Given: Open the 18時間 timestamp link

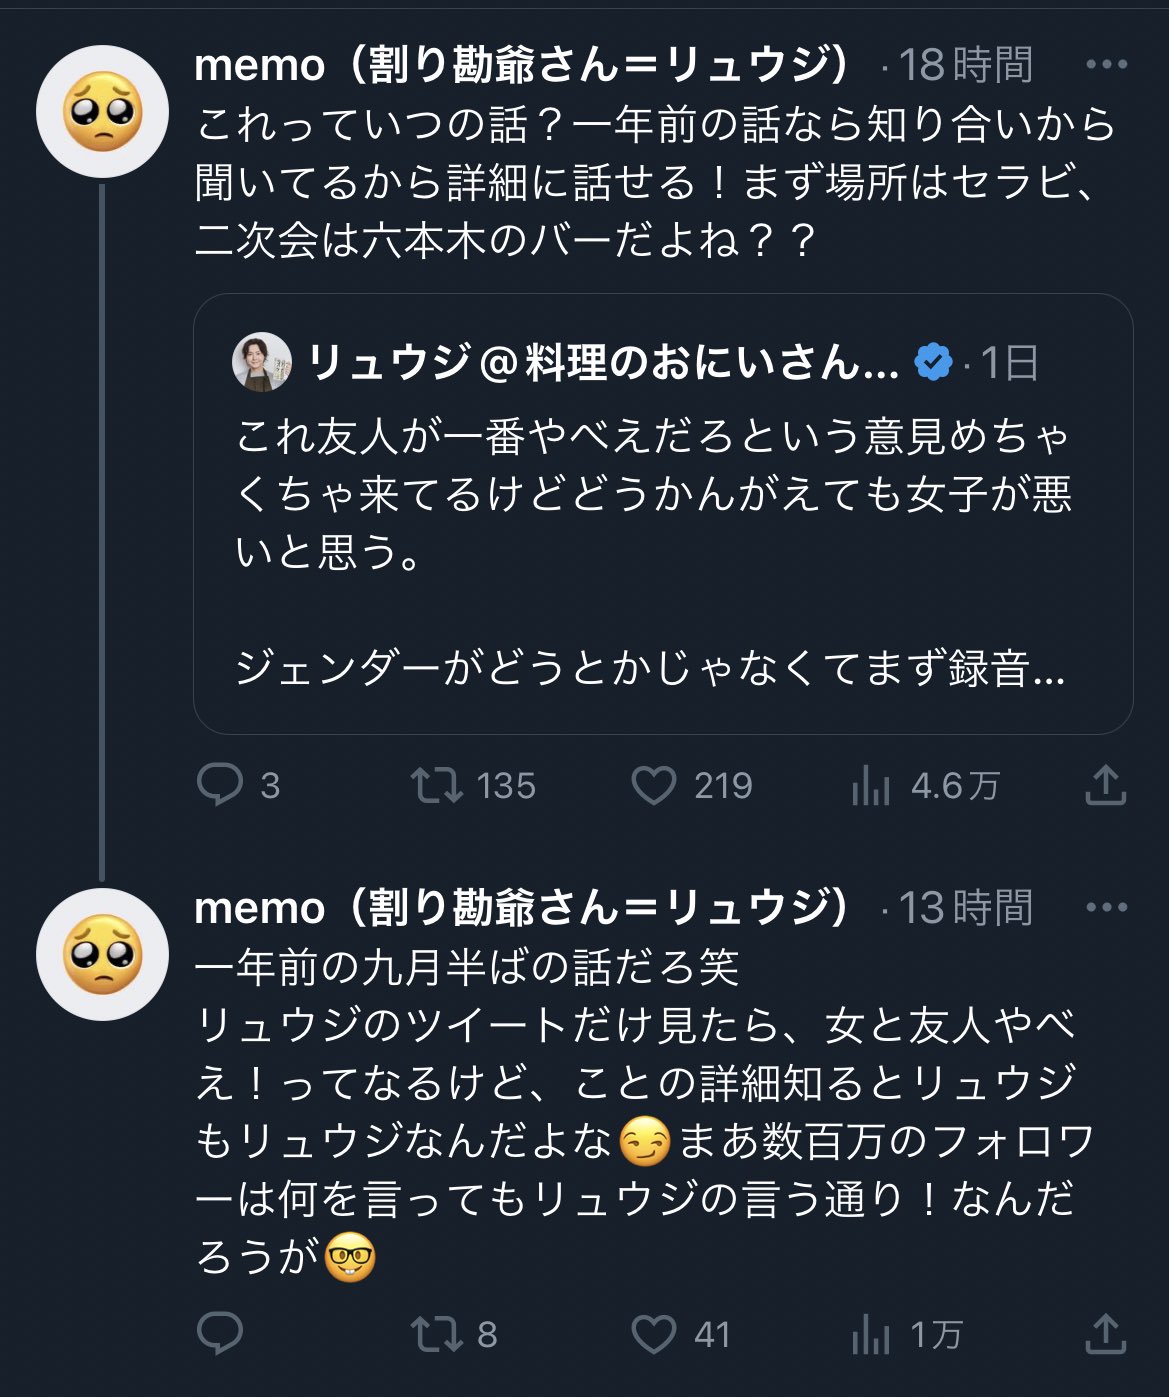Looking at the screenshot, I should tap(965, 65).
